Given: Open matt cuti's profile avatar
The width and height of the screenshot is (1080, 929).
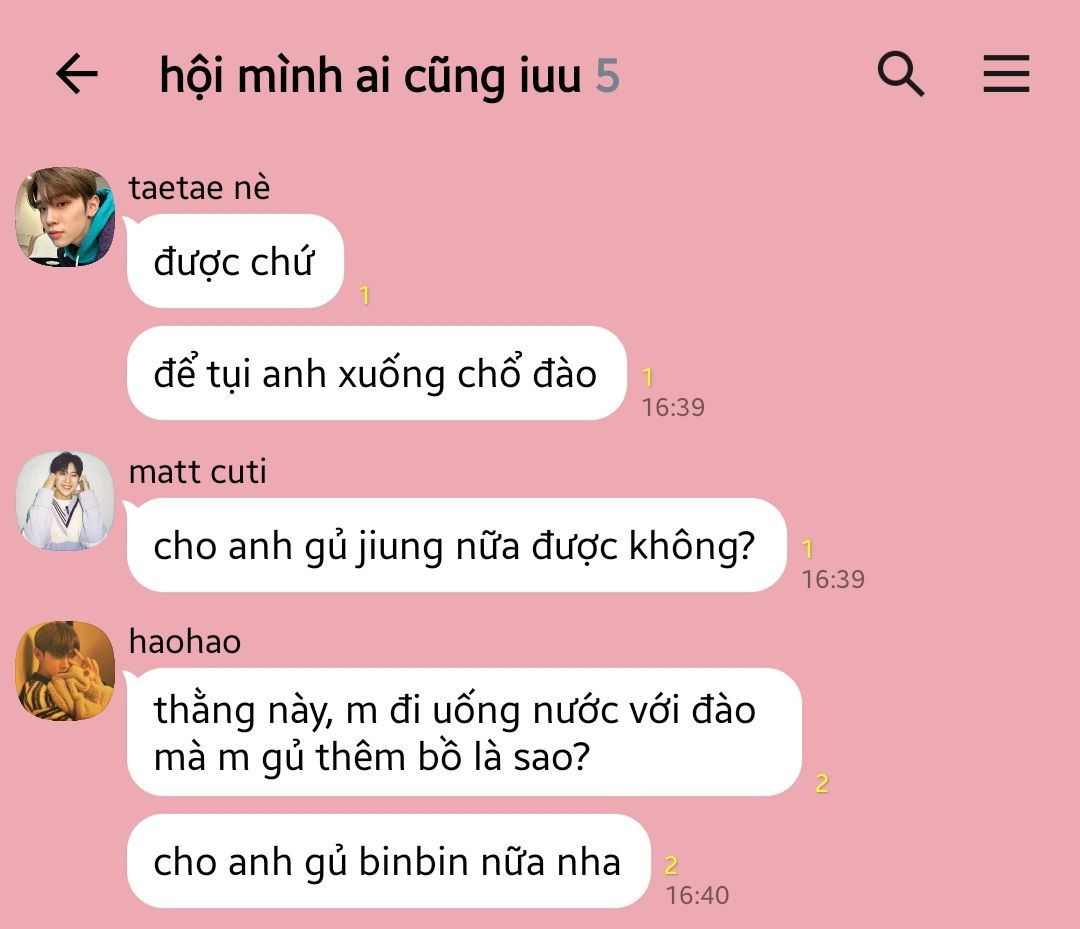Looking at the screenshot, I should click(65, 501).
